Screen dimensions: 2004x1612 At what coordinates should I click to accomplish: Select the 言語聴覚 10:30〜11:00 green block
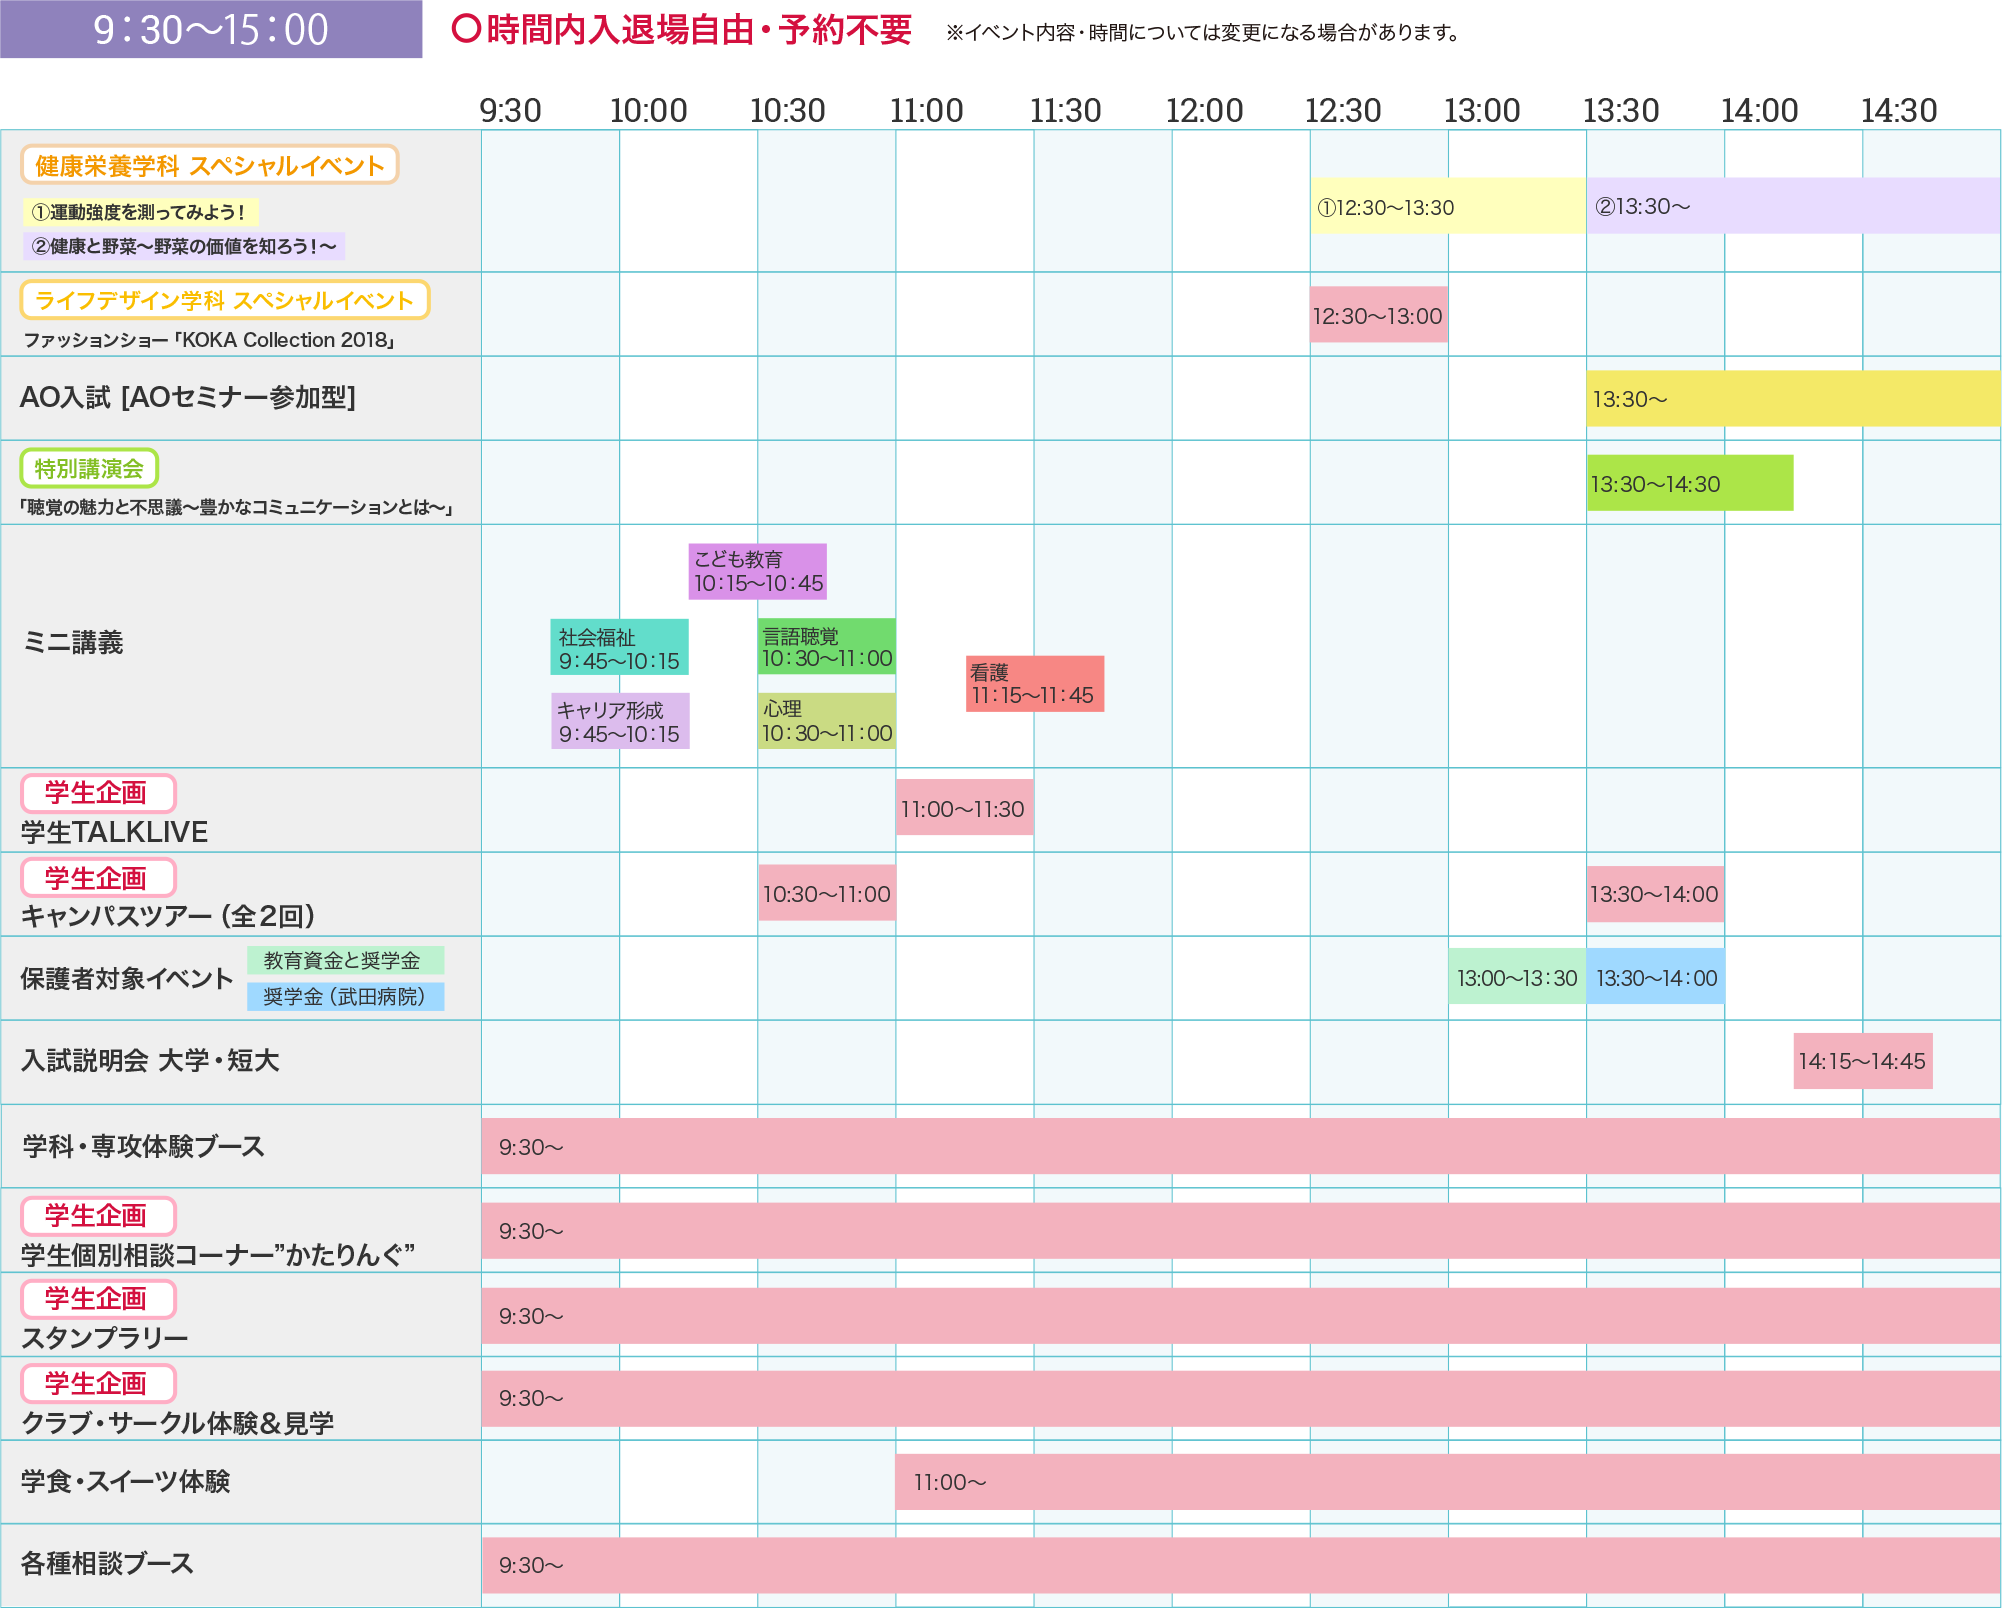pos(826,647)
